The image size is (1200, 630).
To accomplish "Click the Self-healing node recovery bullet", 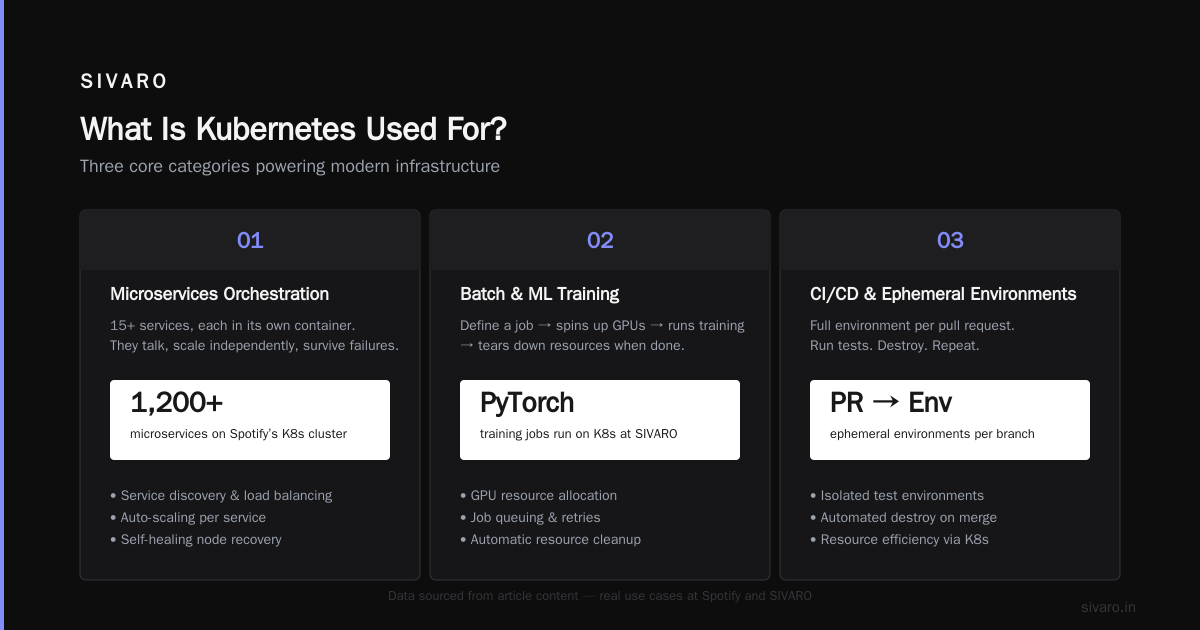I will pyautogui.click(x=196, y=540).
